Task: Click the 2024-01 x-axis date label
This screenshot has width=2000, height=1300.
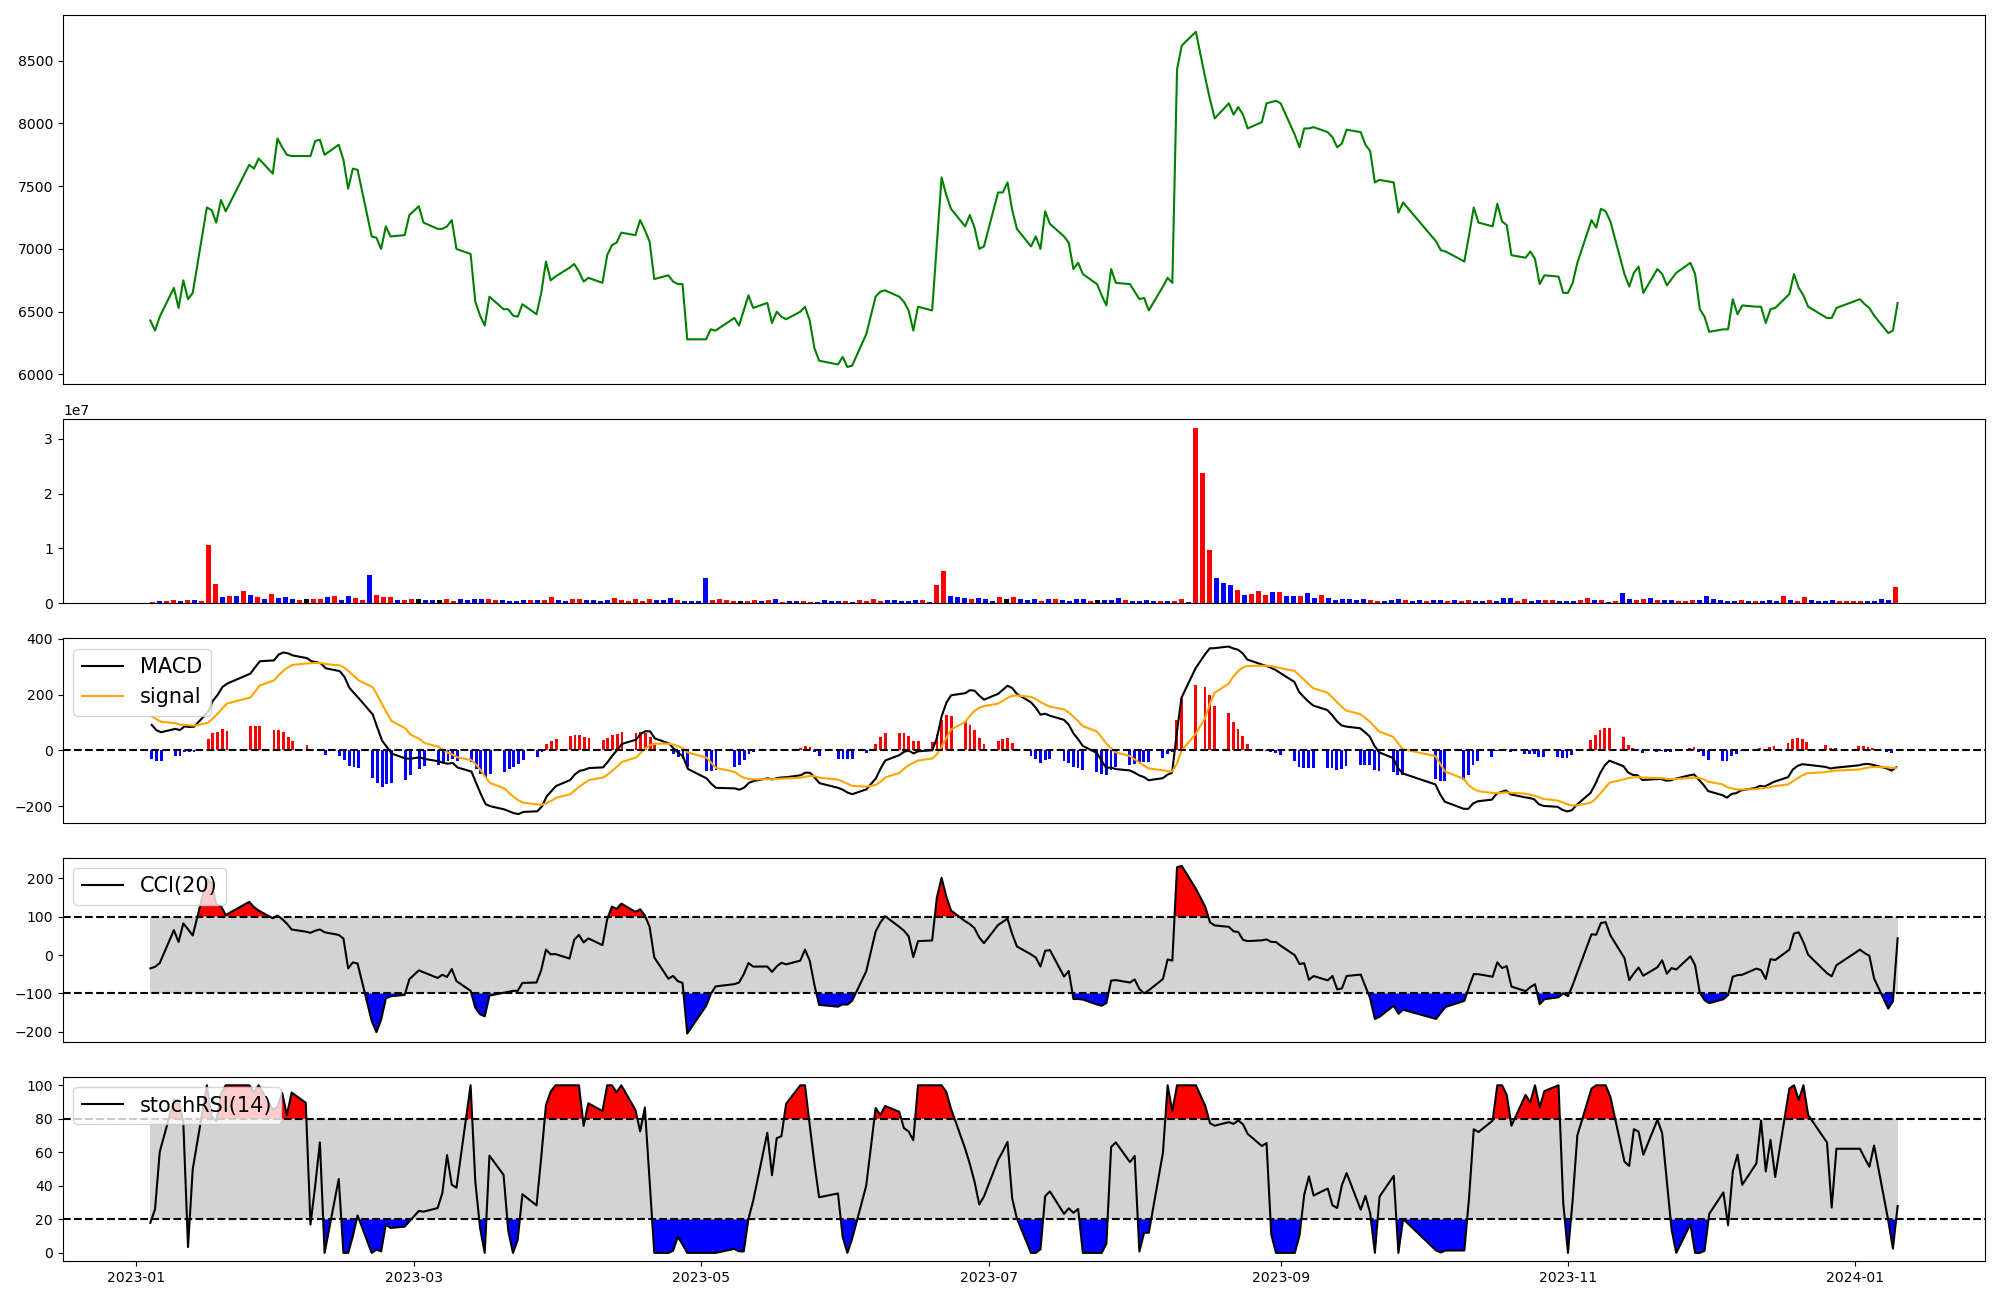Action: point(1855,1277)
